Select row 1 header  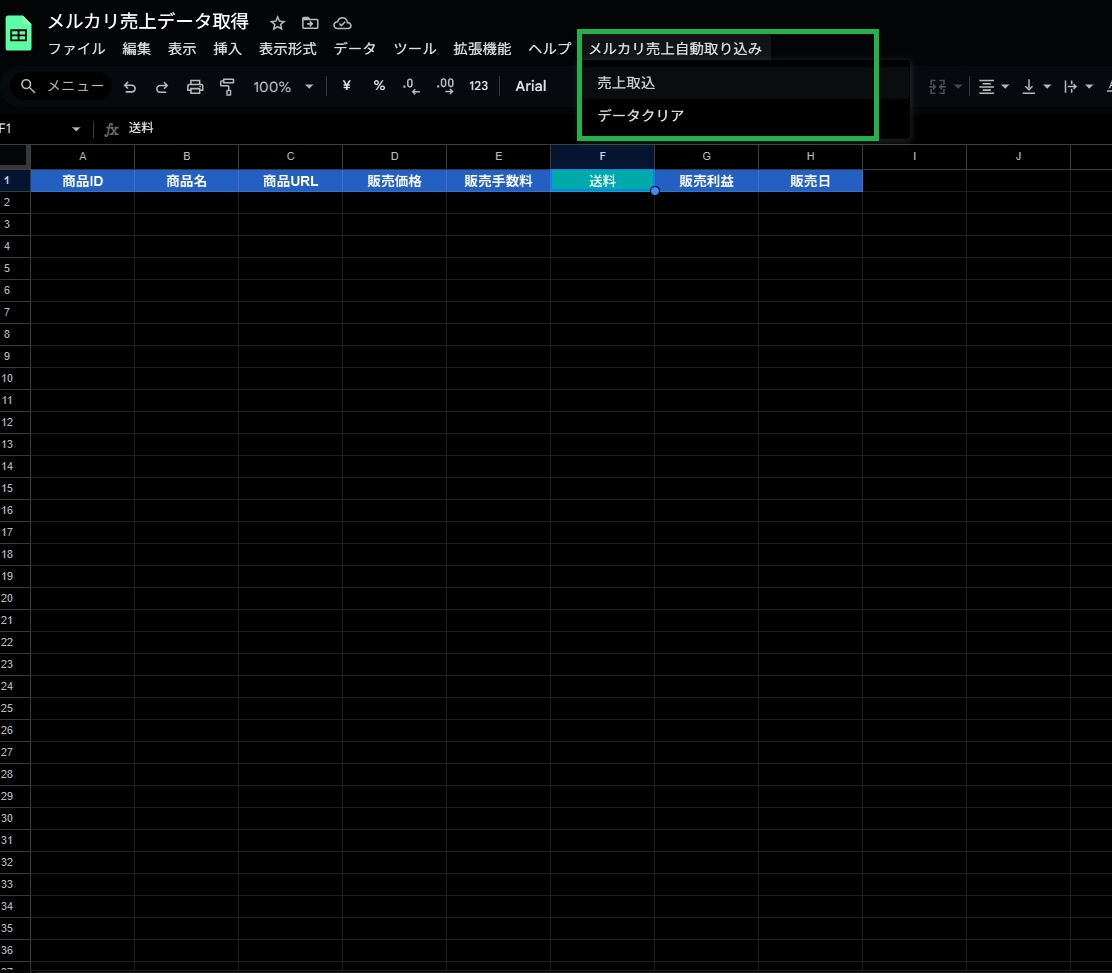click(15, 181)
